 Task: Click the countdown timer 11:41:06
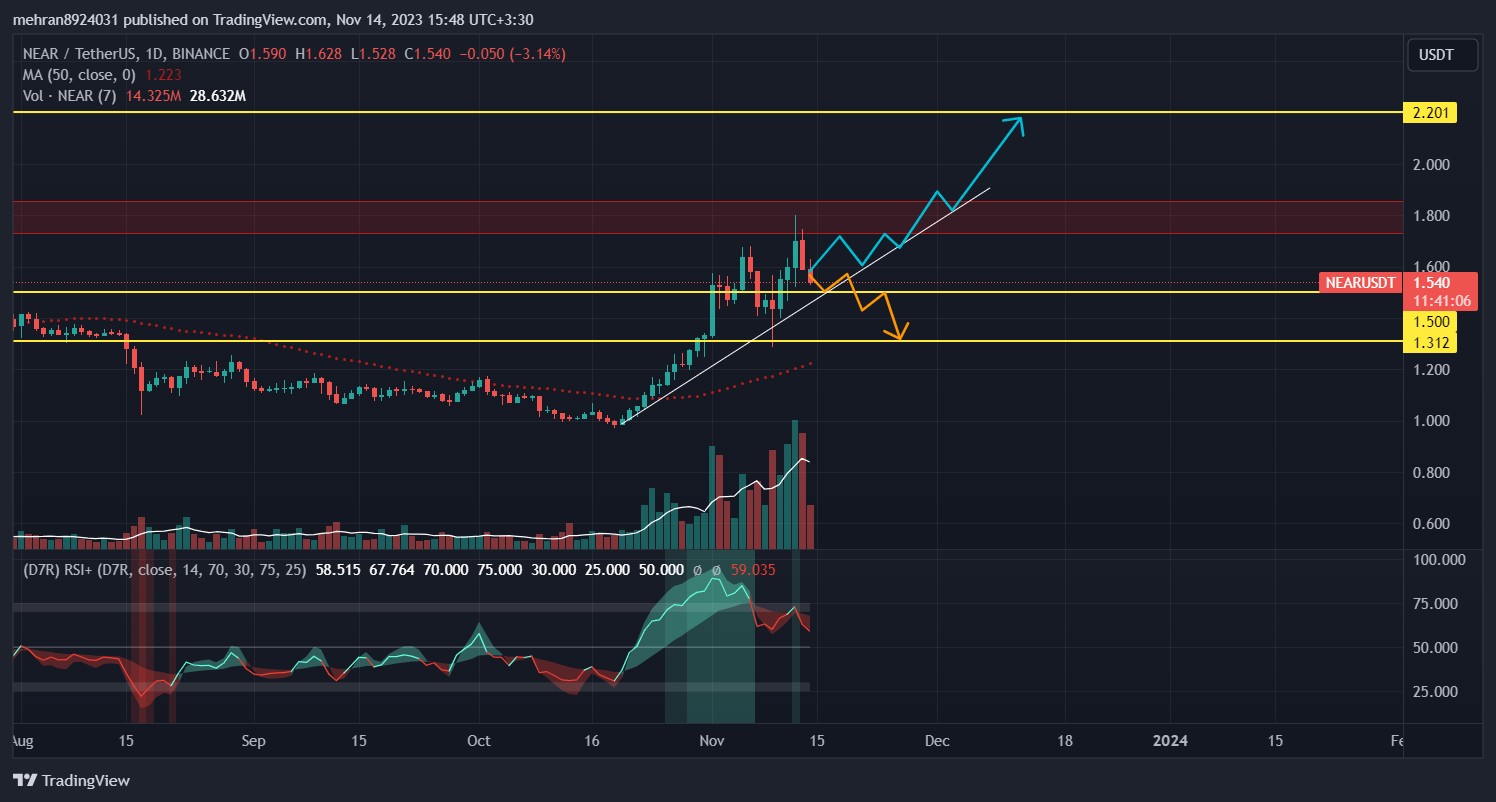pyautogui.click(x=1441, y=300)
